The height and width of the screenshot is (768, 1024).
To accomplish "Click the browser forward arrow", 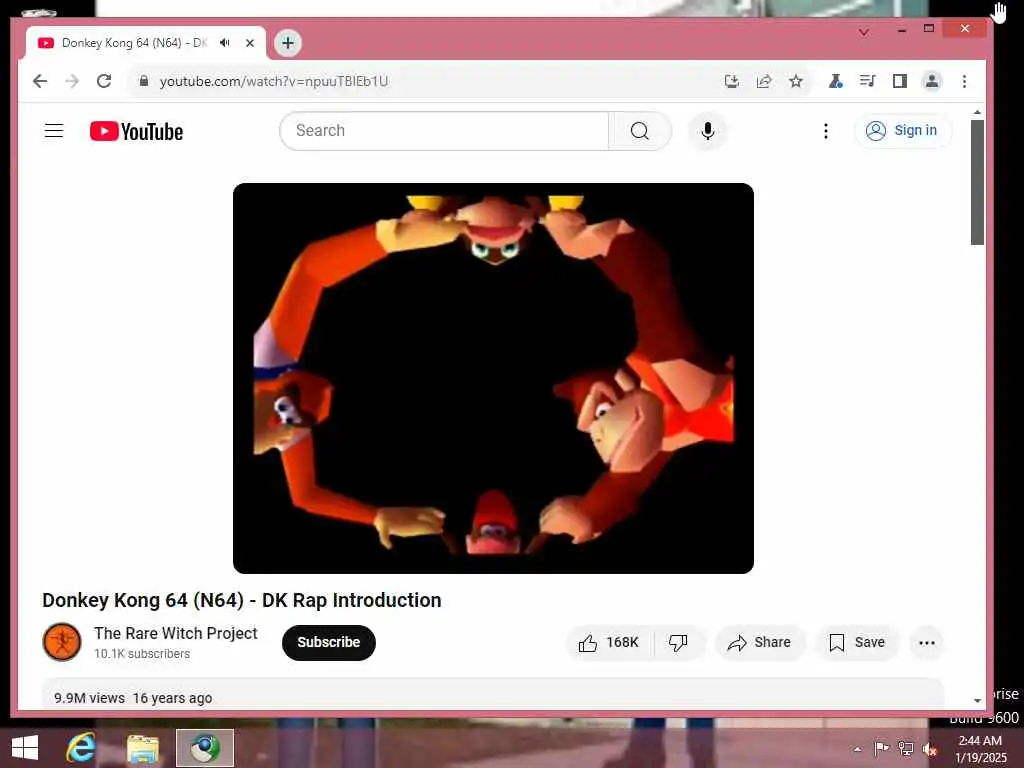I will point(72,81).
